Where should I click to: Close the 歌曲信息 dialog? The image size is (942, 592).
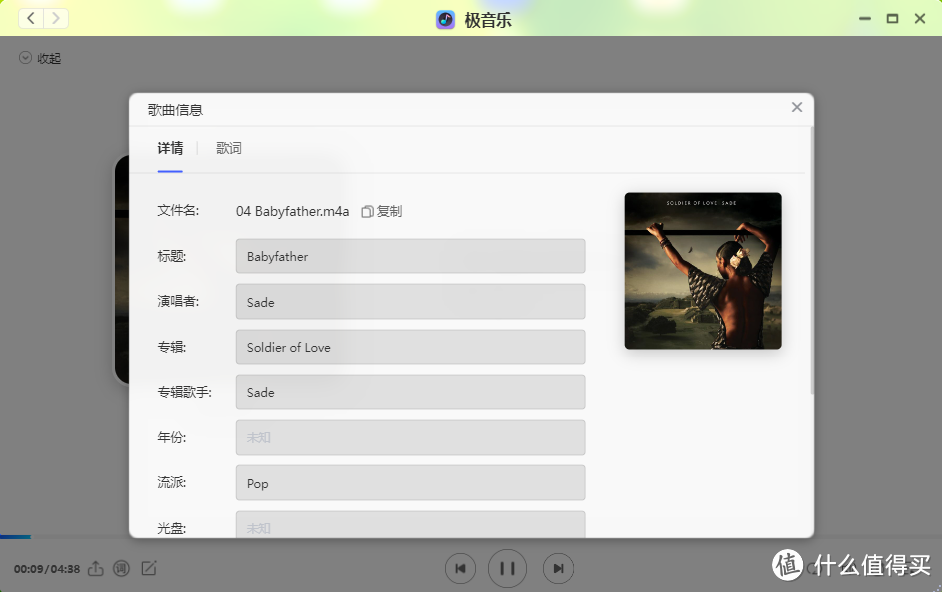[x=797, y=107]
